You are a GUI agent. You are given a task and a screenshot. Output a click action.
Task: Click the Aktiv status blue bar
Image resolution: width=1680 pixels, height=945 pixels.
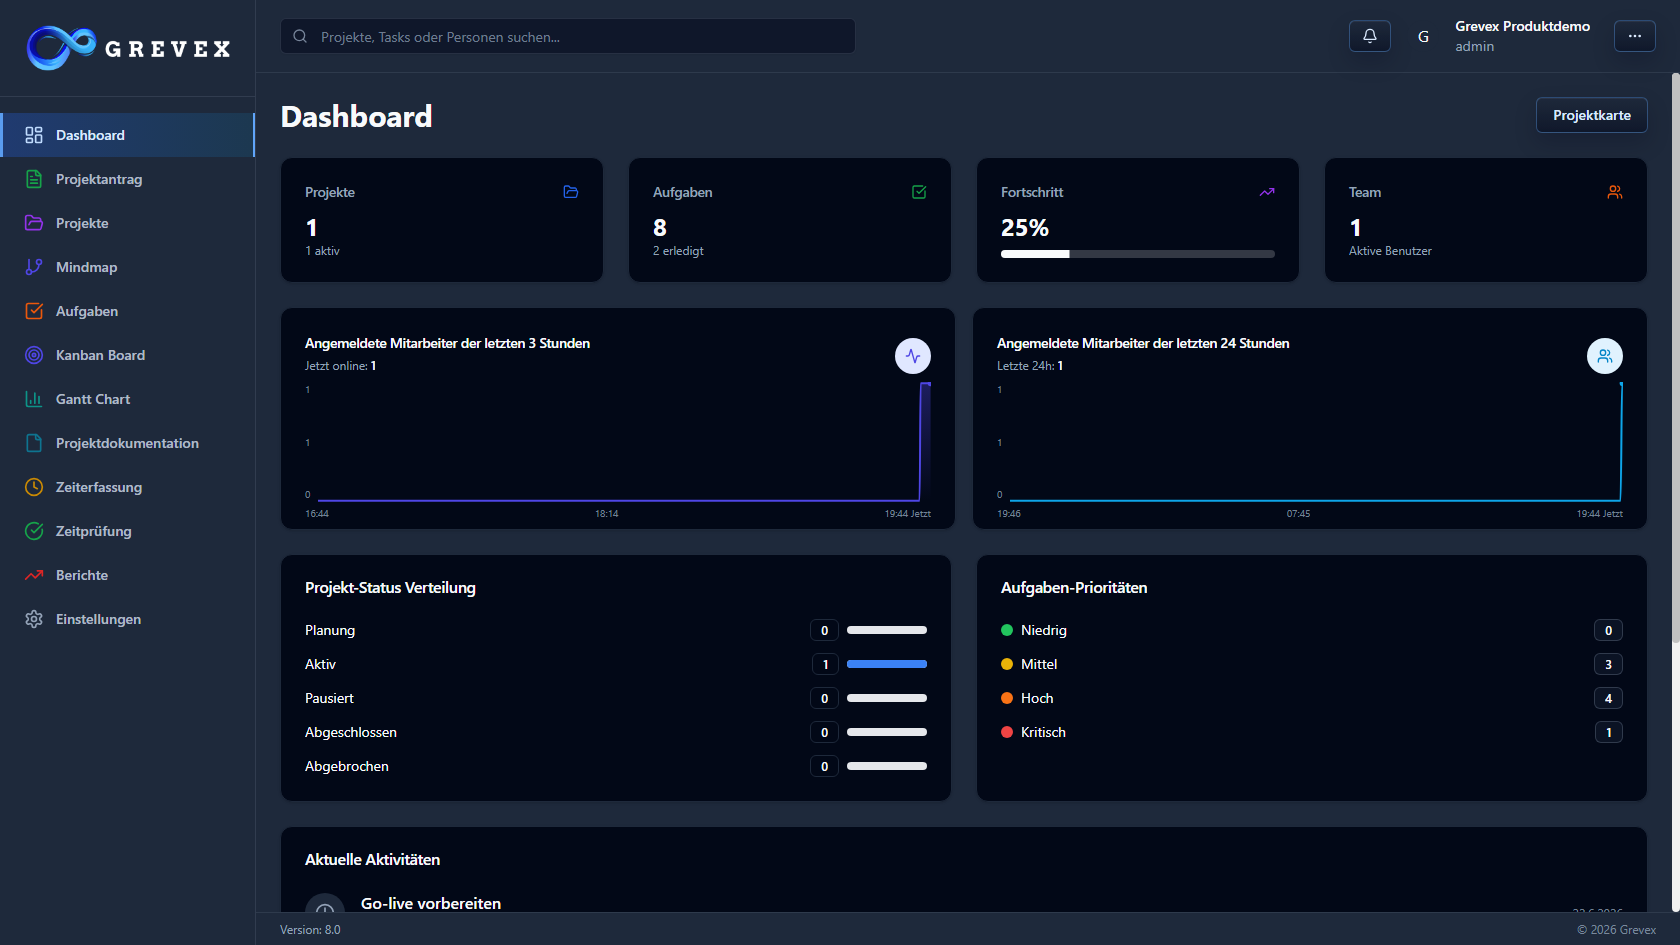[x=887, y=664]
